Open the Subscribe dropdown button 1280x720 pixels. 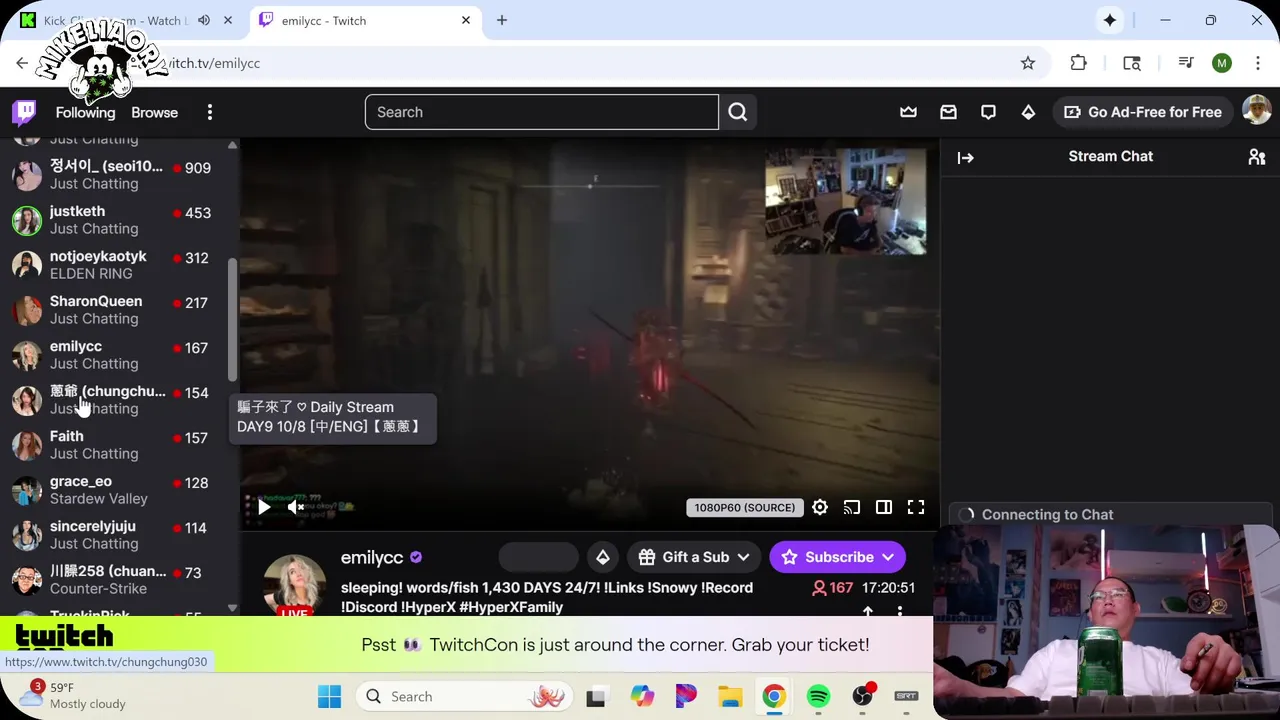coord(837,557)
